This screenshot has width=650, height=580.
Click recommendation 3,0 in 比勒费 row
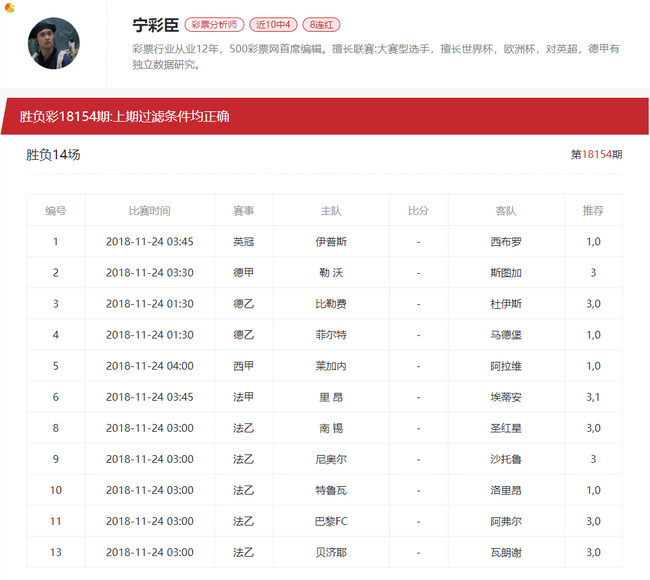[593, 303]
